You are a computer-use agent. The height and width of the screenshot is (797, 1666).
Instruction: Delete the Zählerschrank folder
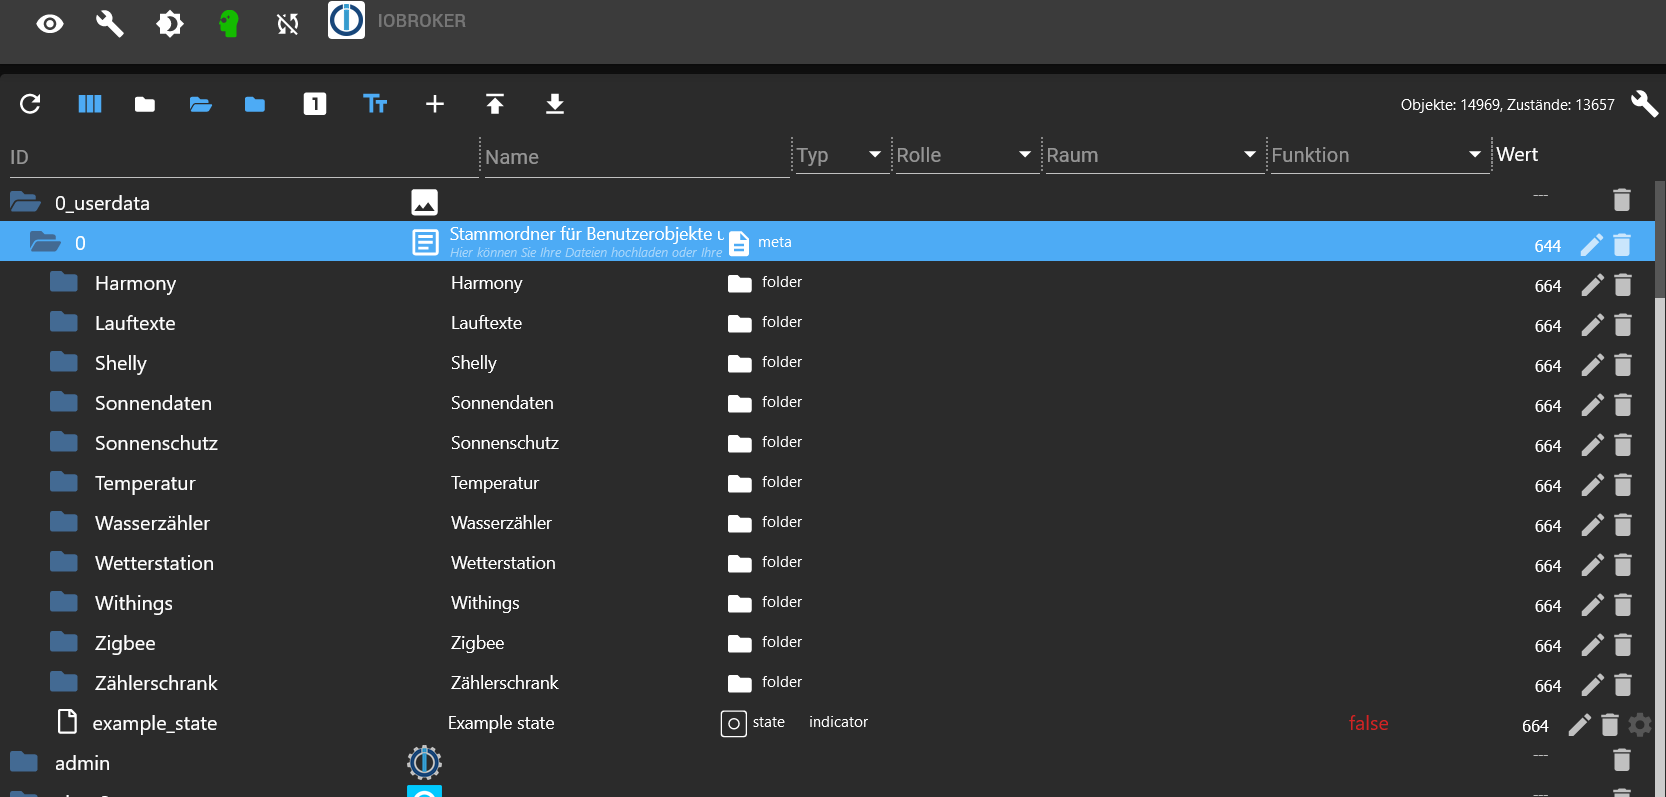click(1623, 685)
